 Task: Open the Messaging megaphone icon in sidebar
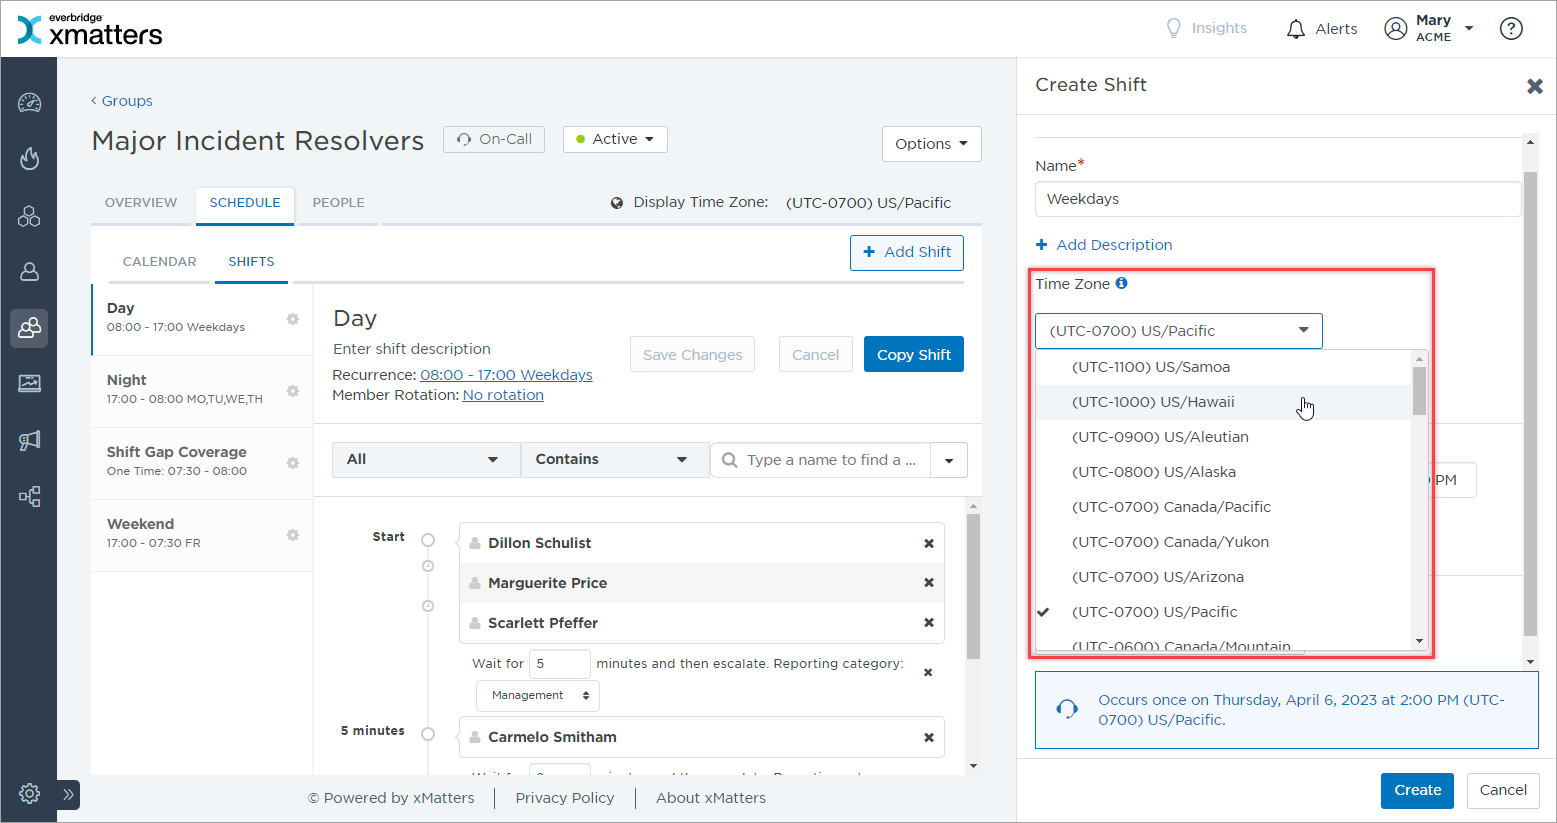(29, 440)
